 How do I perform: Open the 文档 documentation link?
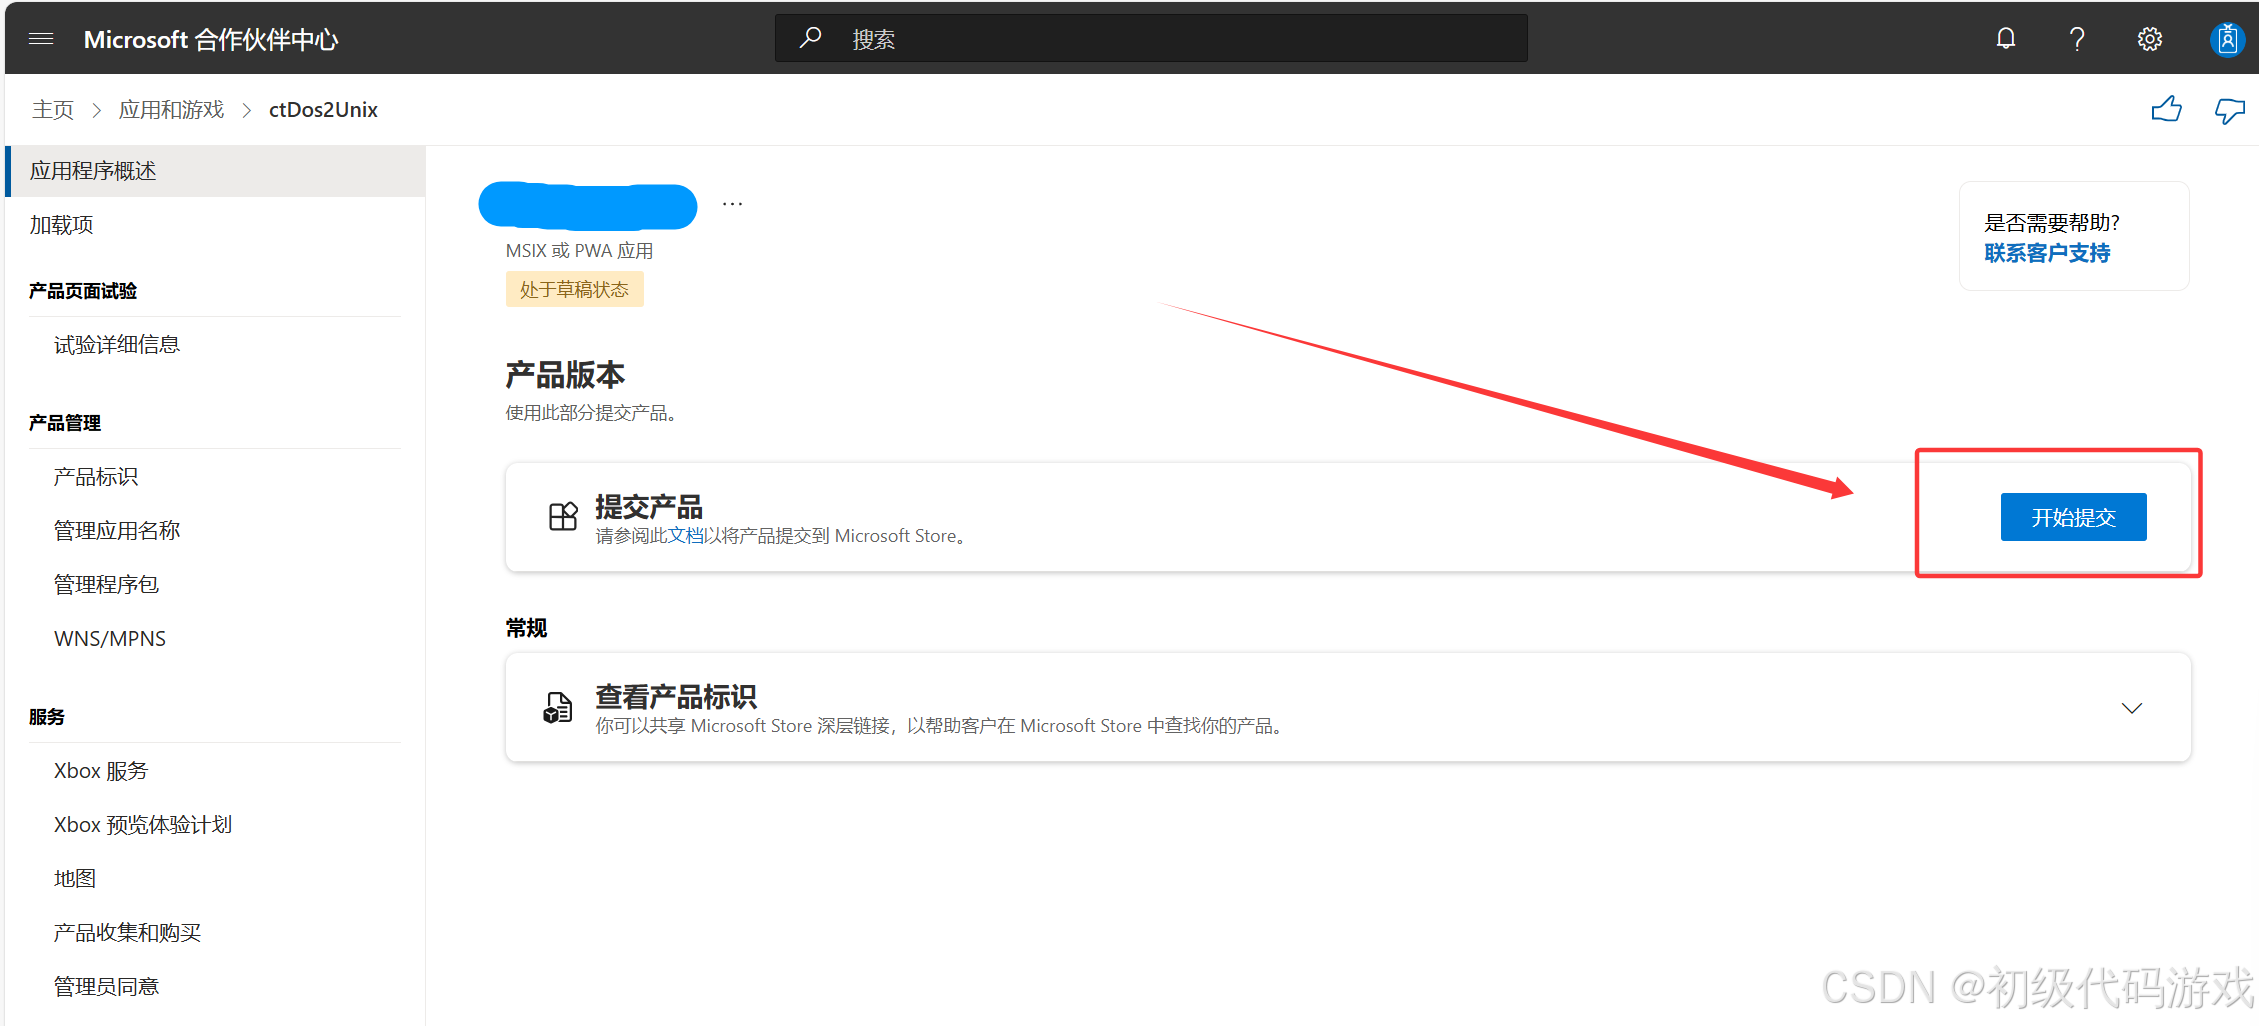(686, 536)
